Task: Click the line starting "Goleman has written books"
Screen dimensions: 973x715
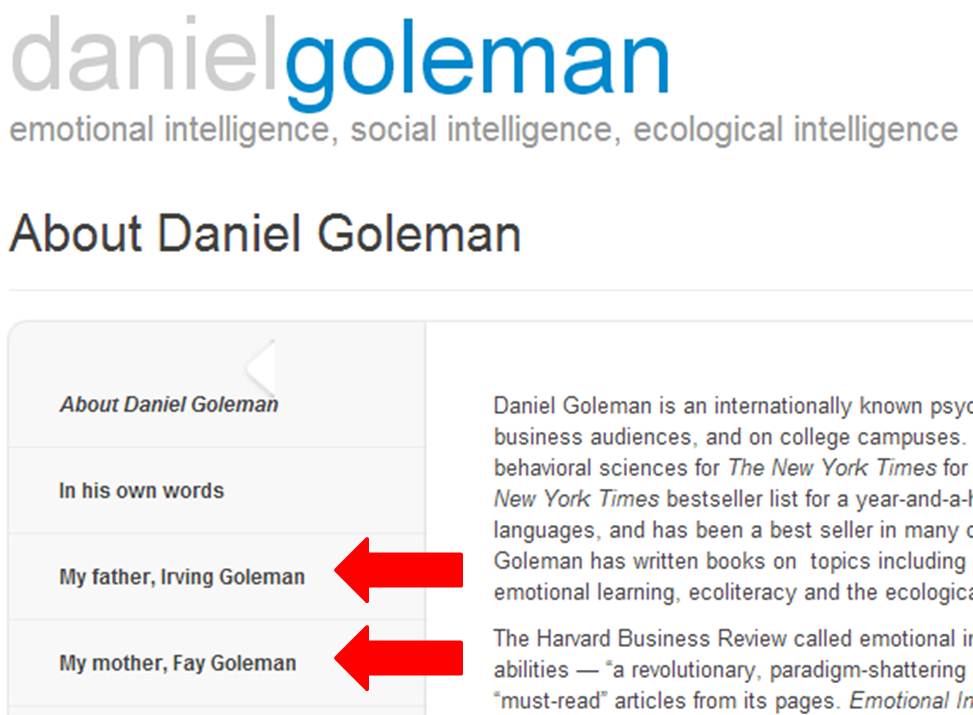Action: pos(733,561)
